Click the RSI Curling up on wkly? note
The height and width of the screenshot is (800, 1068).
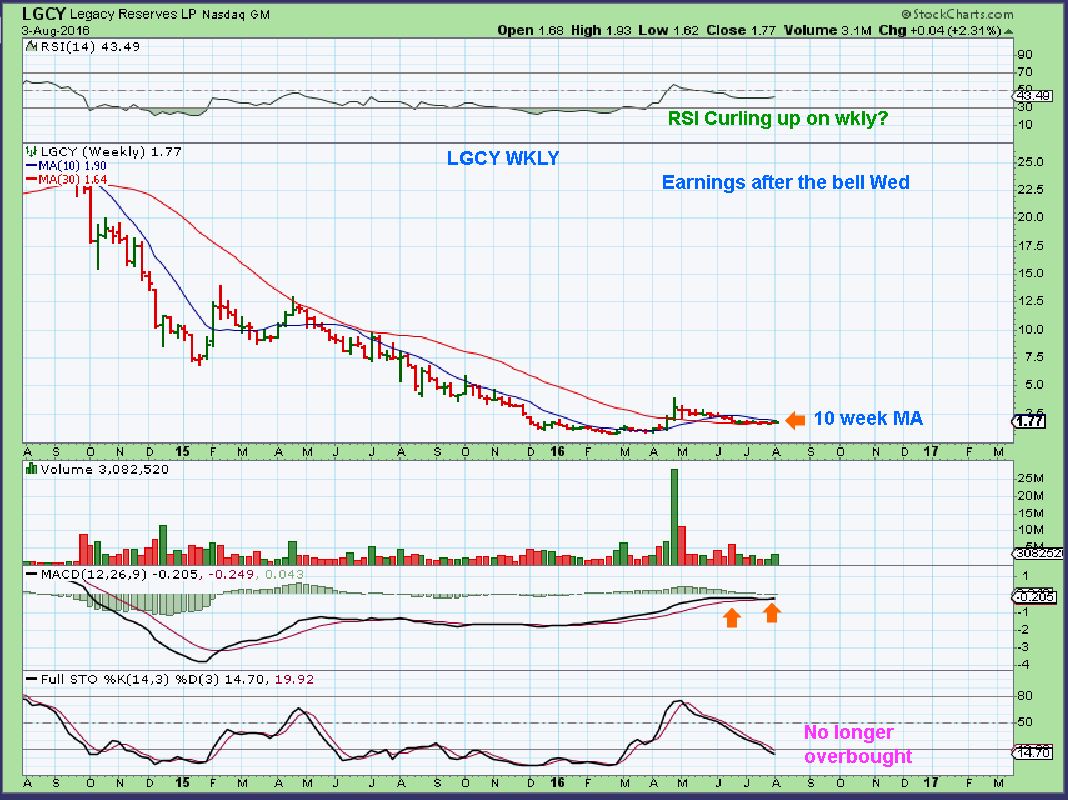(x=778, y=118)
